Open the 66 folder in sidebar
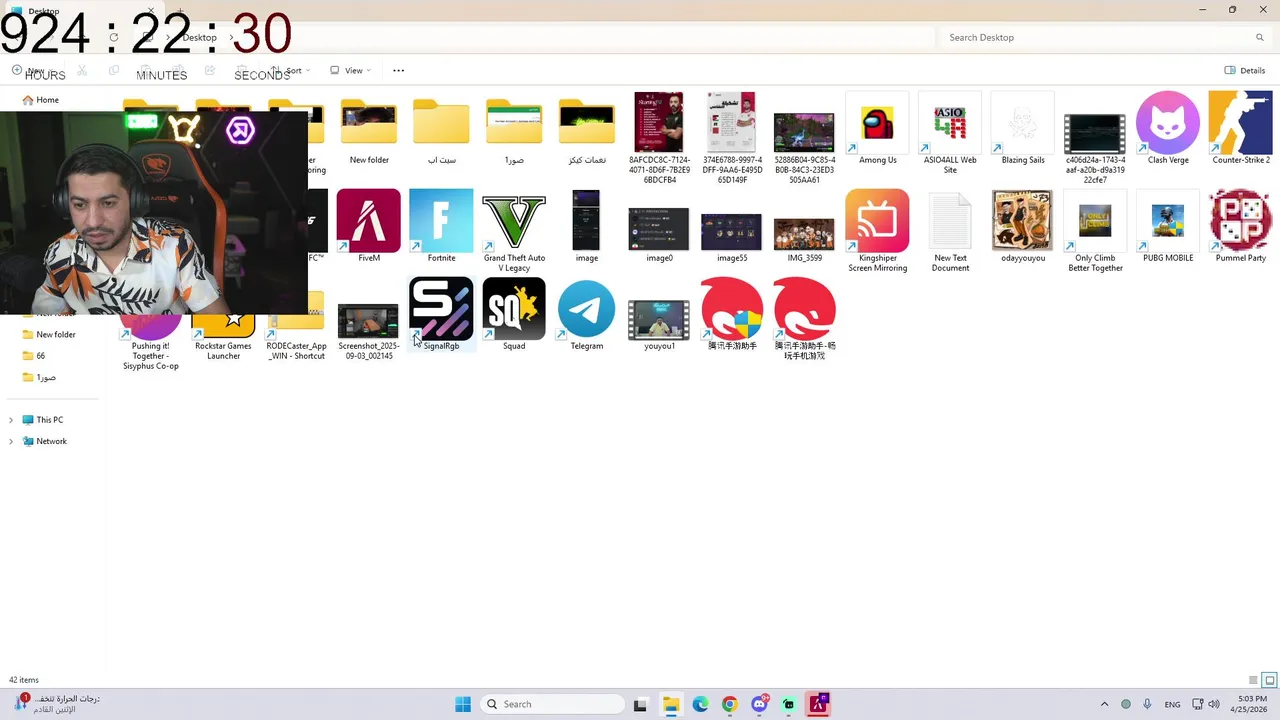This screenshot has width=1280, height=720. coord(34,356)
